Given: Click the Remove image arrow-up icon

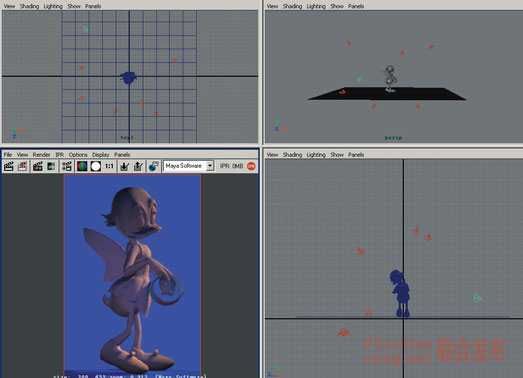Looking at the screenshot, I should coord(138,166).
